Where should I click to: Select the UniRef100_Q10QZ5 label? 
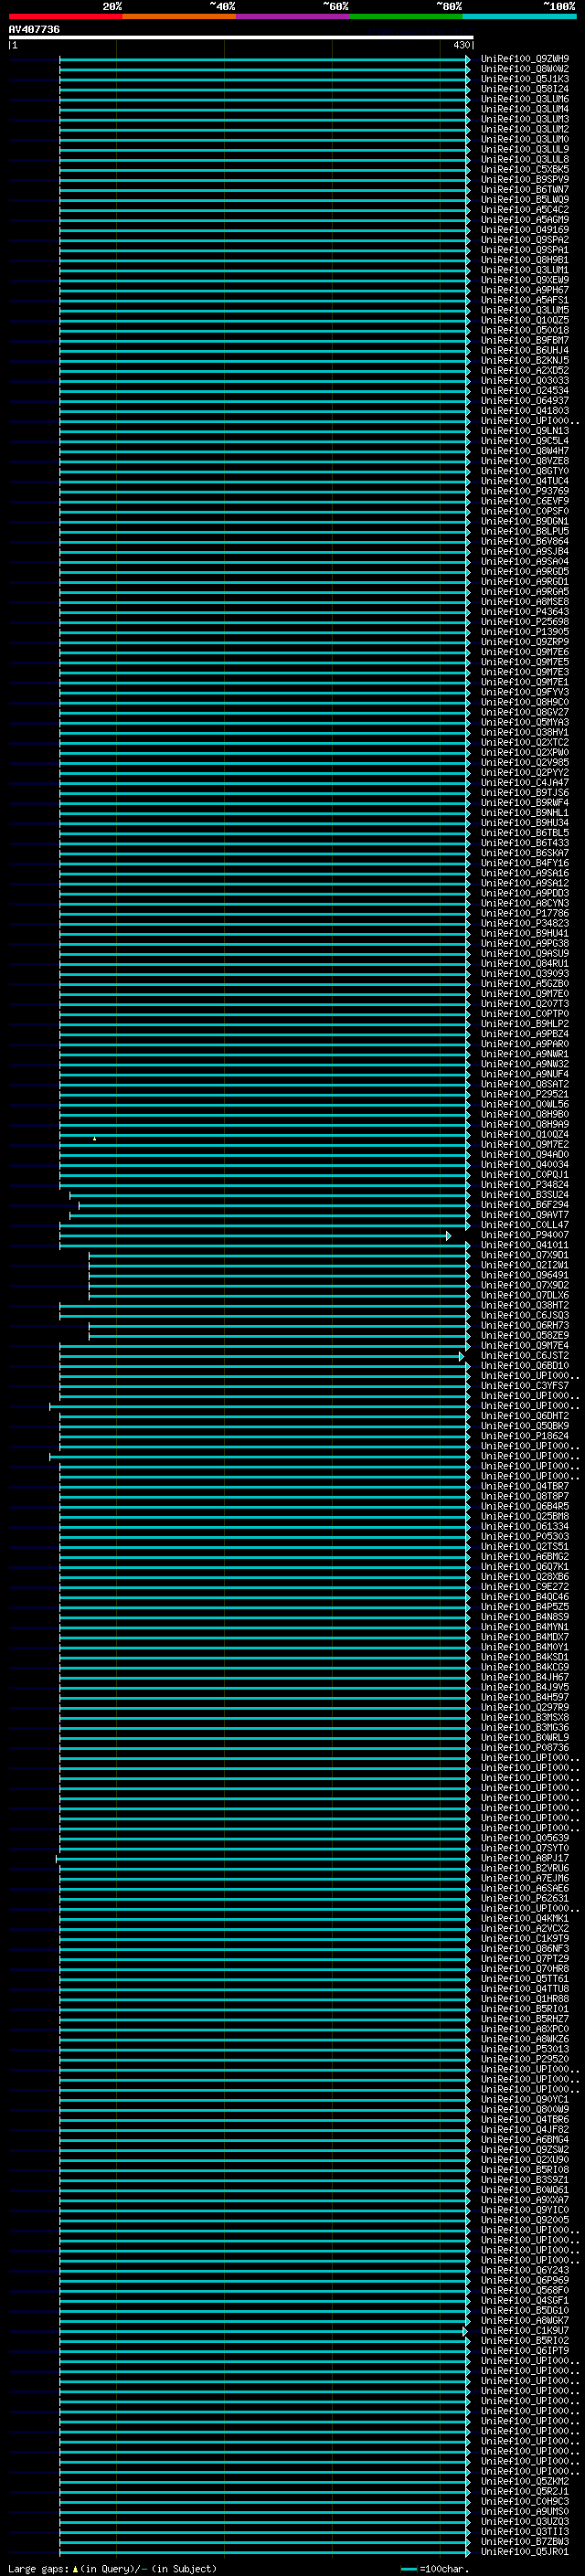[x=525, y=320]
